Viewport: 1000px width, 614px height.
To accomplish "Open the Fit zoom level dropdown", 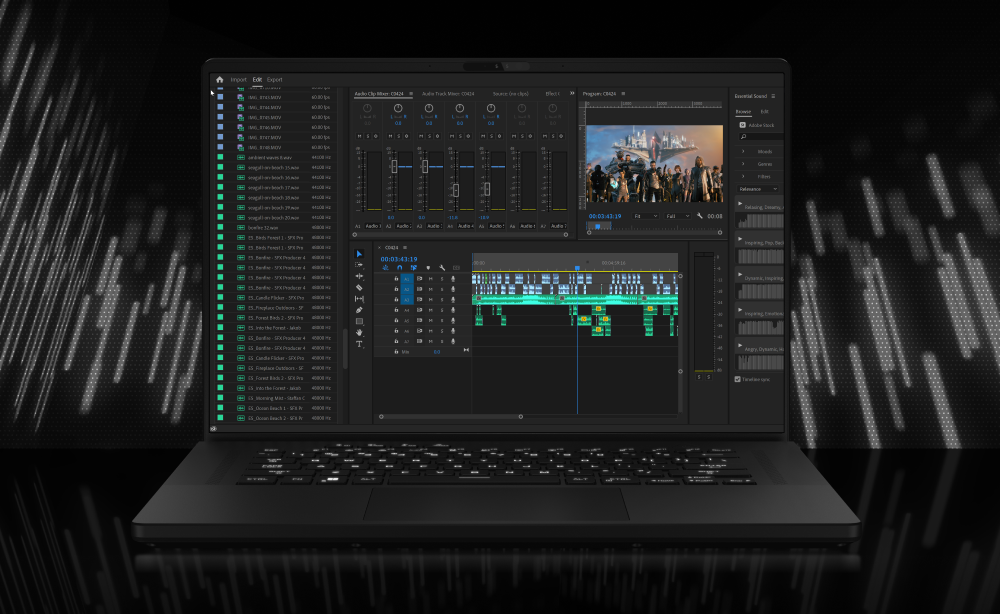I will pos(645,216).
